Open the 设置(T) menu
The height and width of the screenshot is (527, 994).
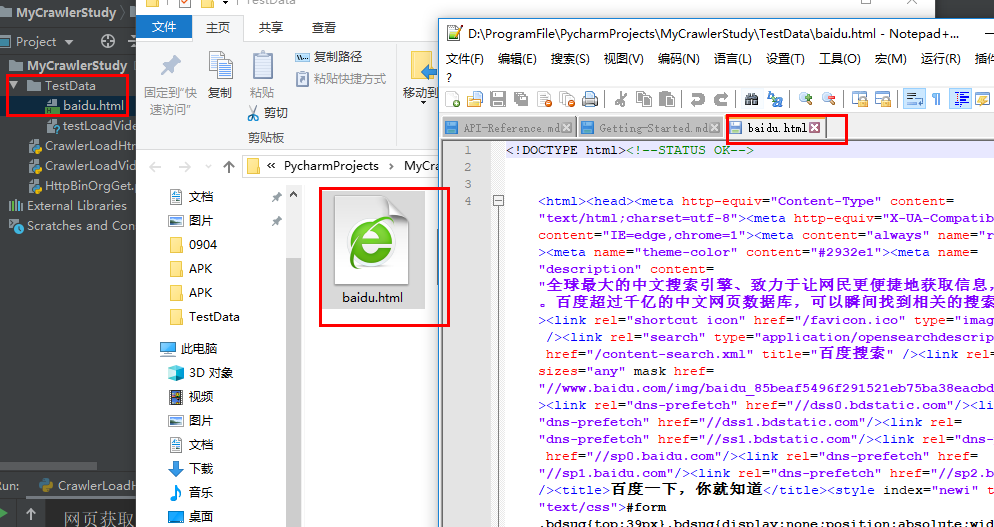[785, 59]
